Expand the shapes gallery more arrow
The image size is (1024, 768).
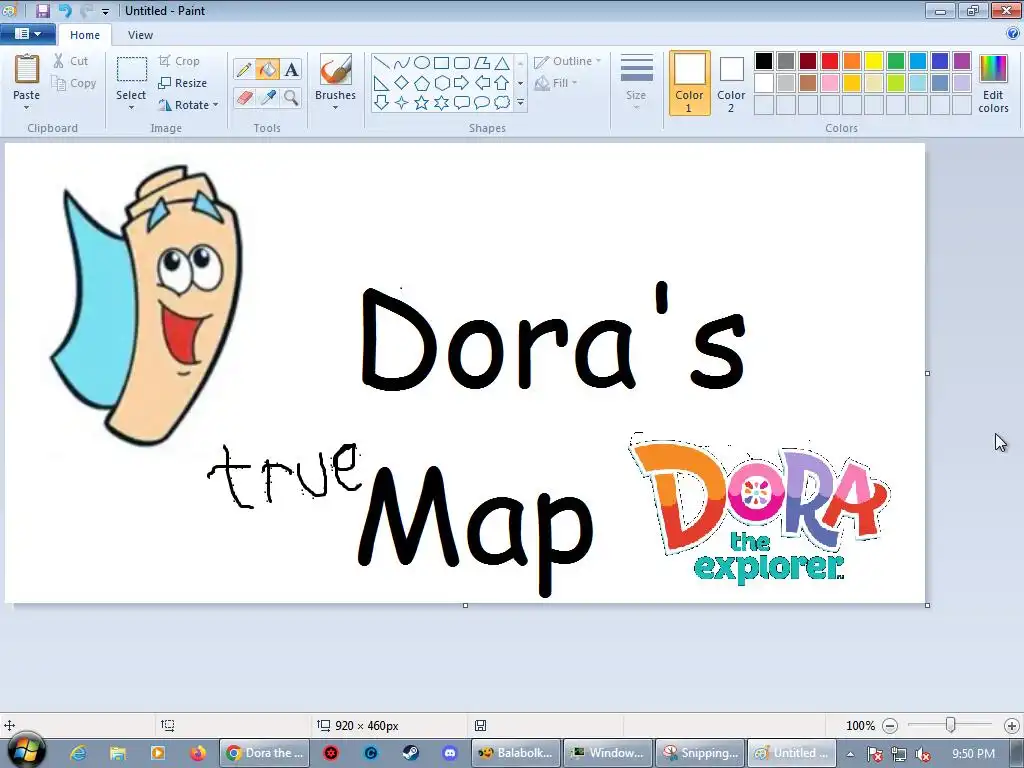(520, 103)
